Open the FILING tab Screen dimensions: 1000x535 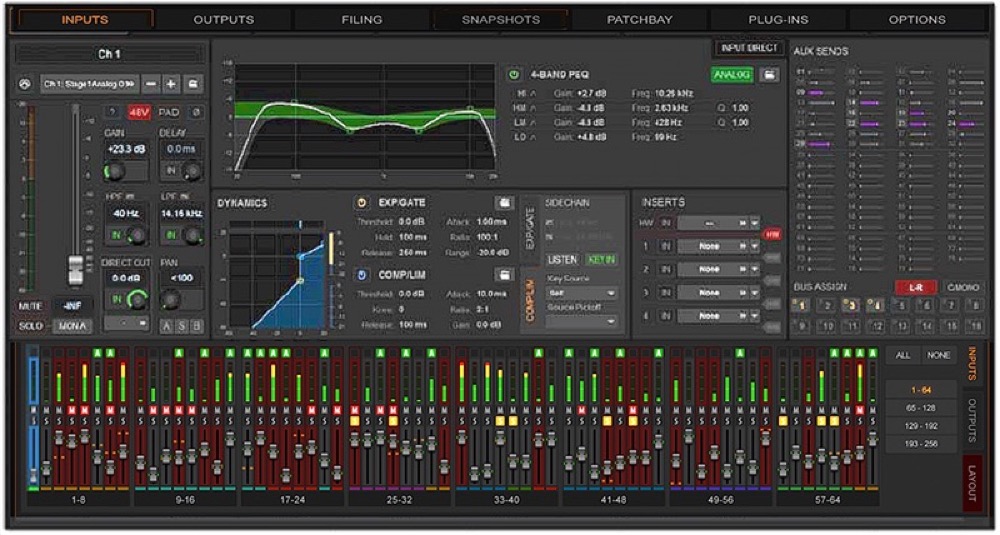[x=362, y=19]
